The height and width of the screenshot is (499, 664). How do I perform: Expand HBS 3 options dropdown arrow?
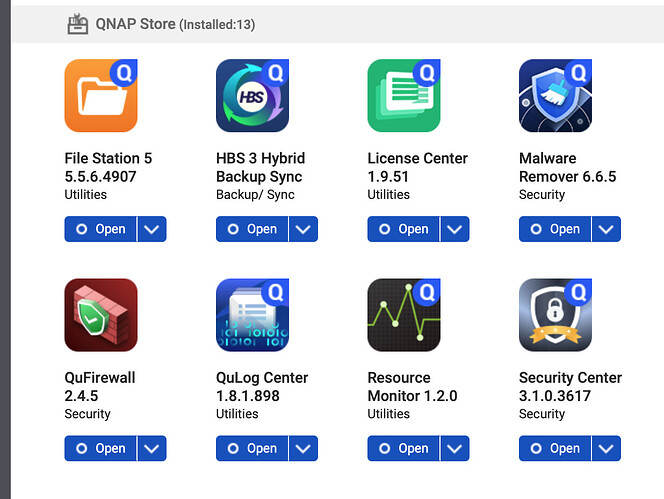(x=303, y=229)
